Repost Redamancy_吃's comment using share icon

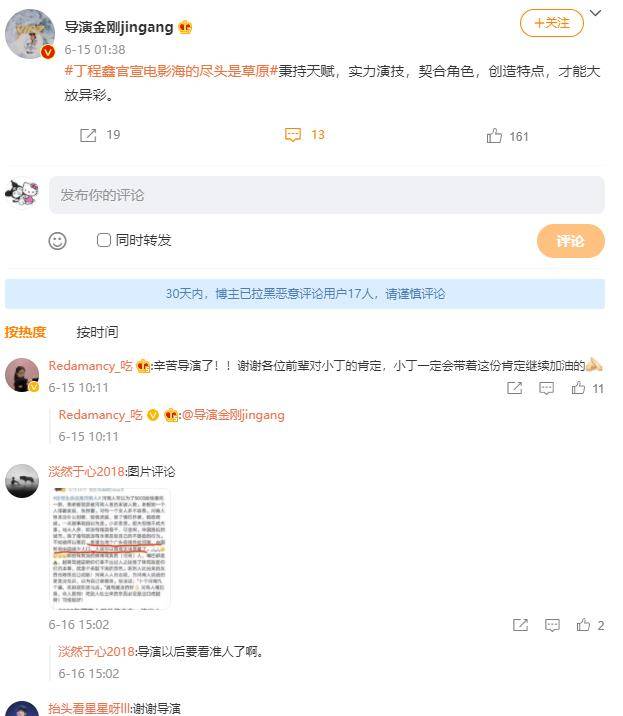[x=515, y=388]
